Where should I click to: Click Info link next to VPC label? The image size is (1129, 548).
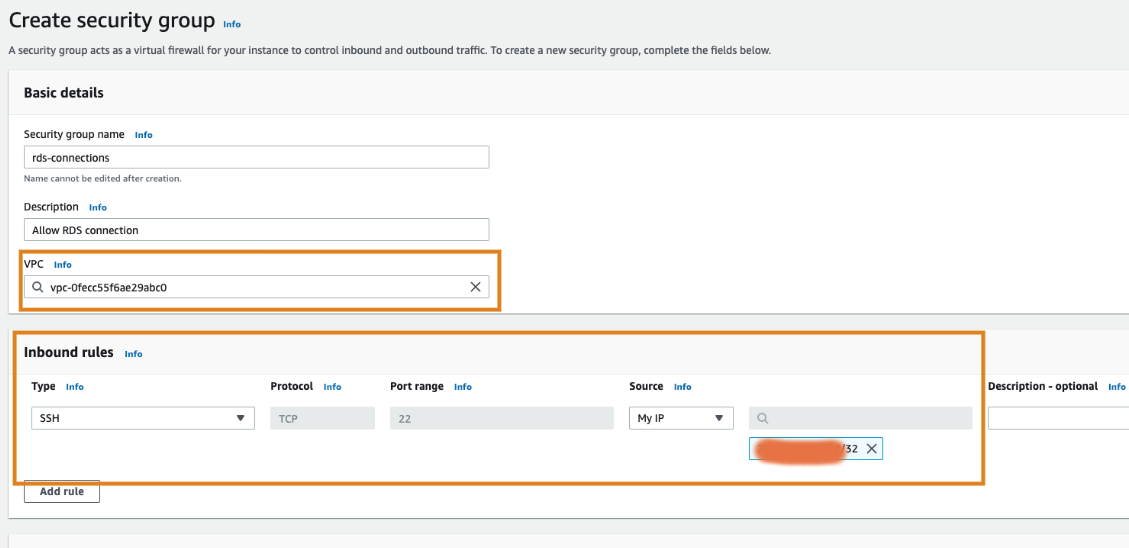pyautogui.click(x=63, y=265)
